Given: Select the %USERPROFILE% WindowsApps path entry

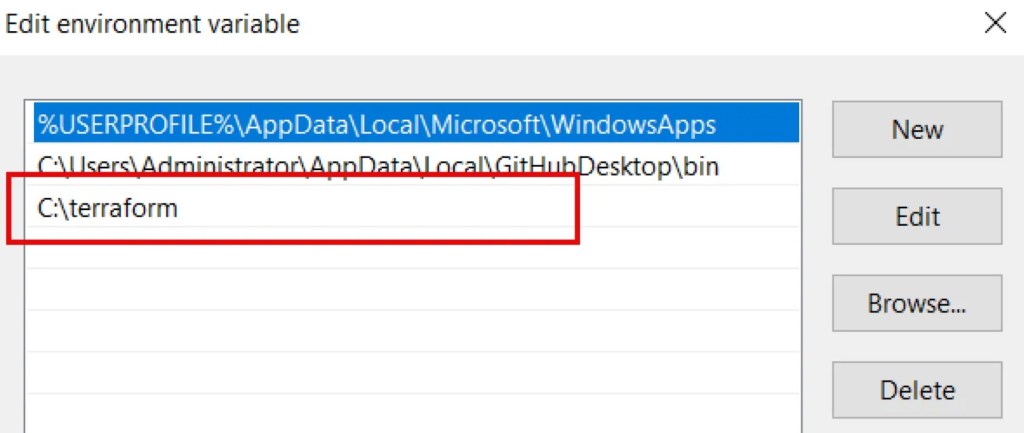Looking at the screenshot, I should [x=376, y=125].
